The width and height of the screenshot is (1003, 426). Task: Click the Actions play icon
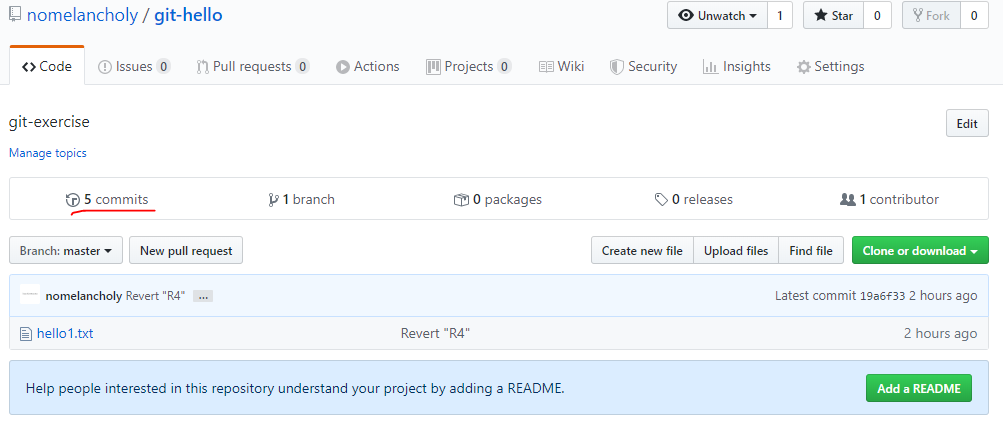point(343,67)
